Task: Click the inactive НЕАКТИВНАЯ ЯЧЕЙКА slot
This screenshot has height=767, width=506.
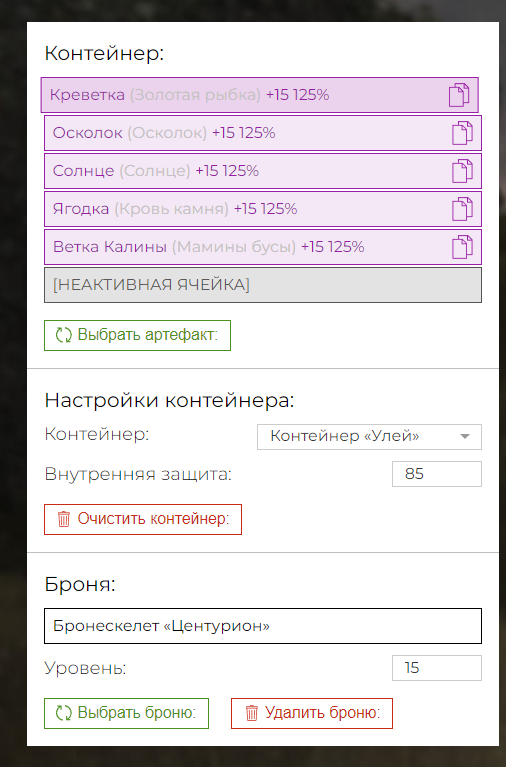Action: point(263,285)
